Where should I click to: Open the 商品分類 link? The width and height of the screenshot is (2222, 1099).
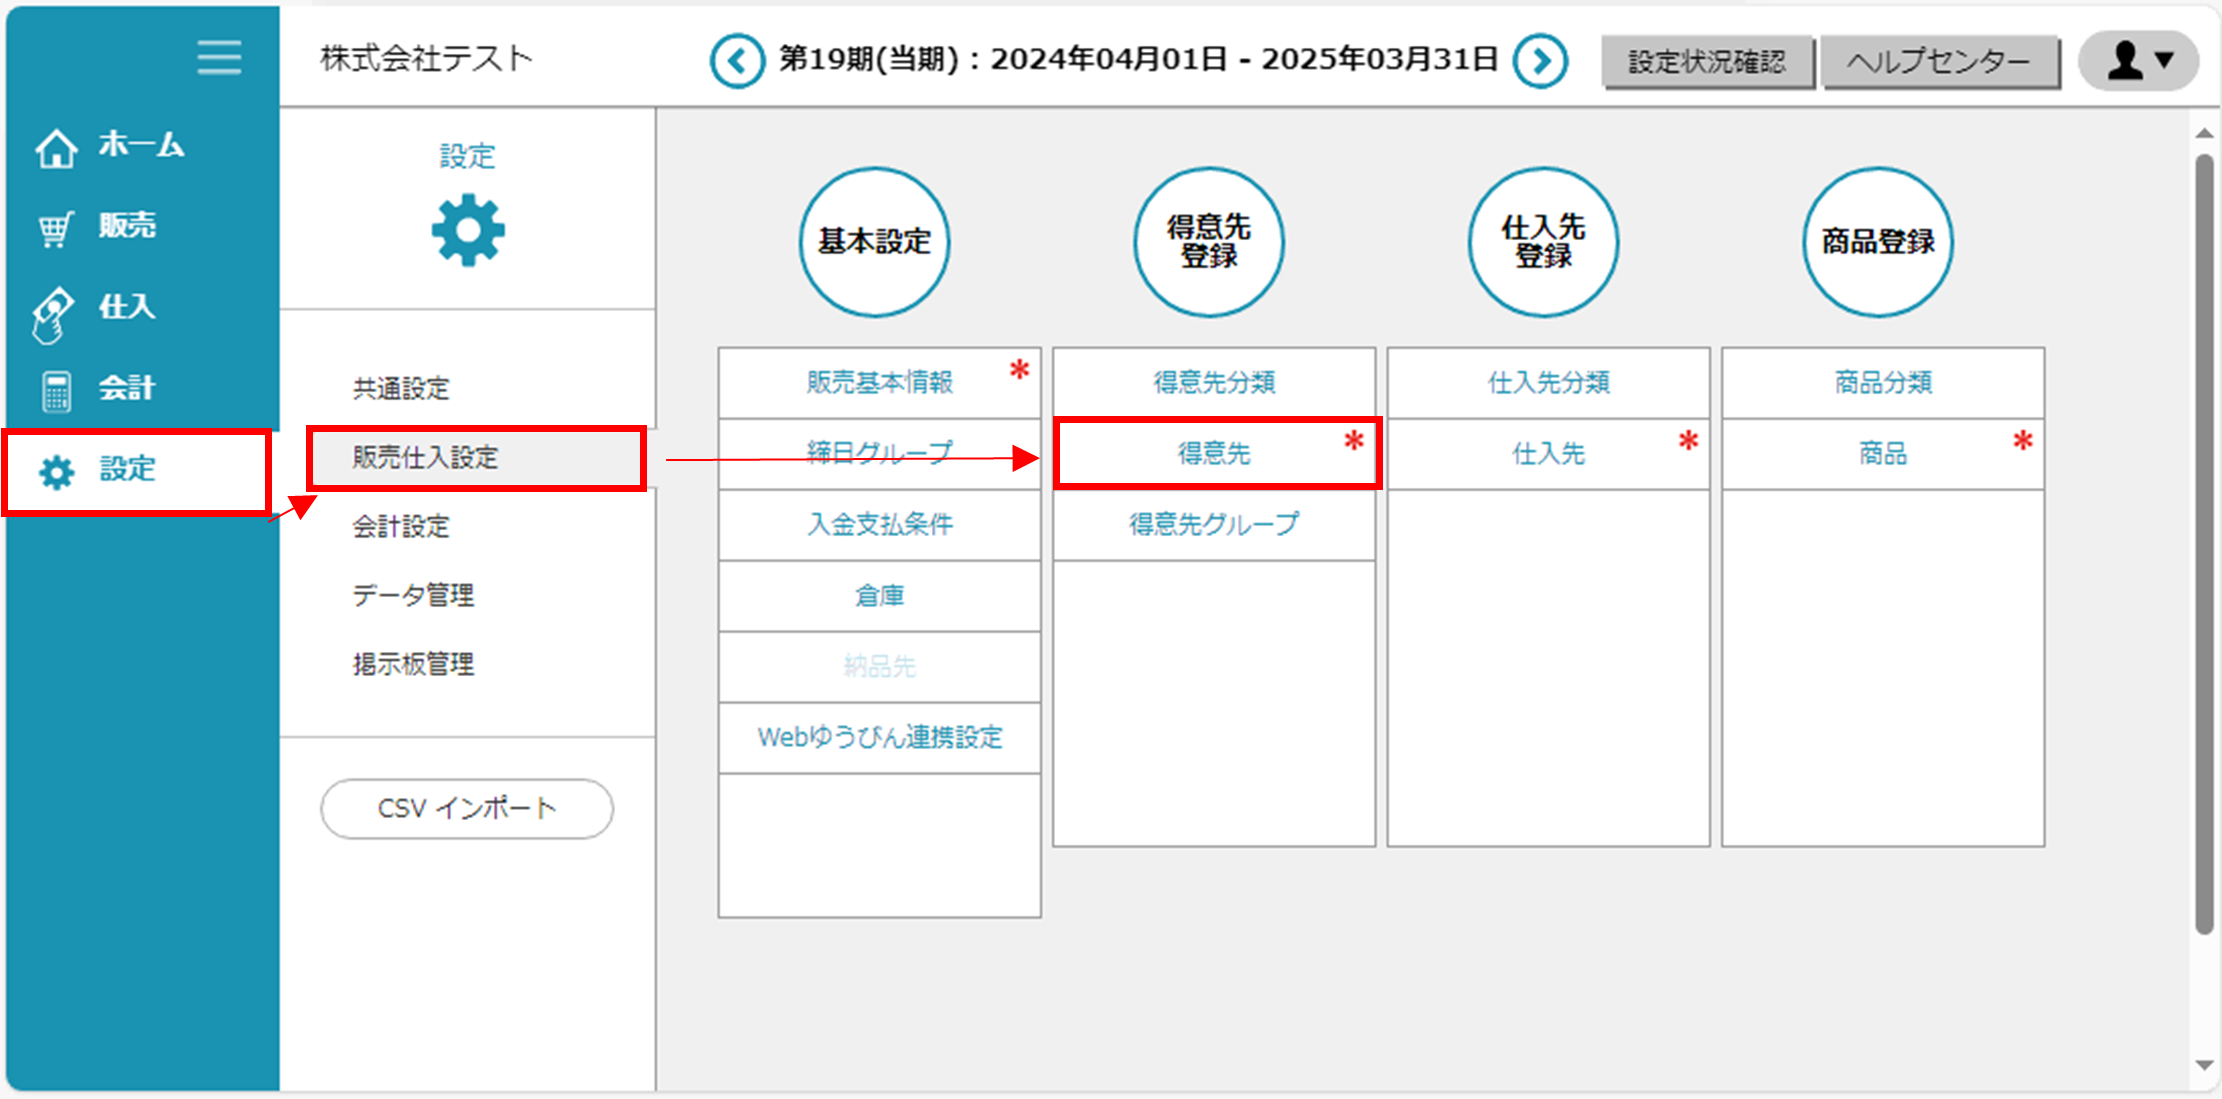coord(1882,382)
